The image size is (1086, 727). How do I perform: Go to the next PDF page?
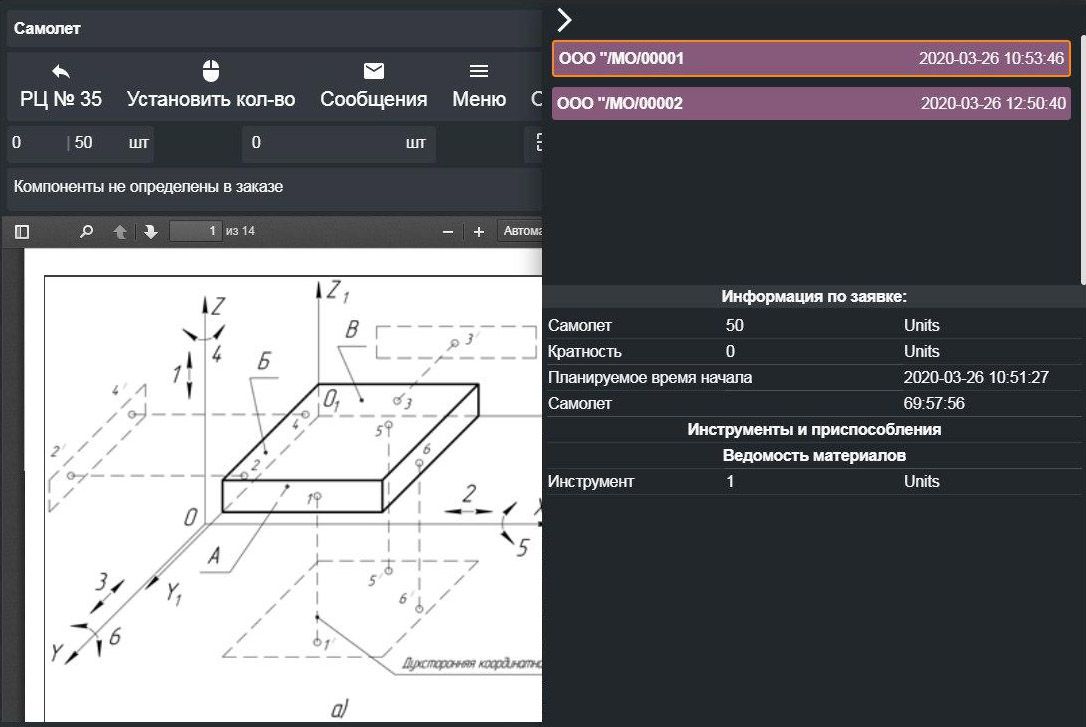[x=150, y=232]
